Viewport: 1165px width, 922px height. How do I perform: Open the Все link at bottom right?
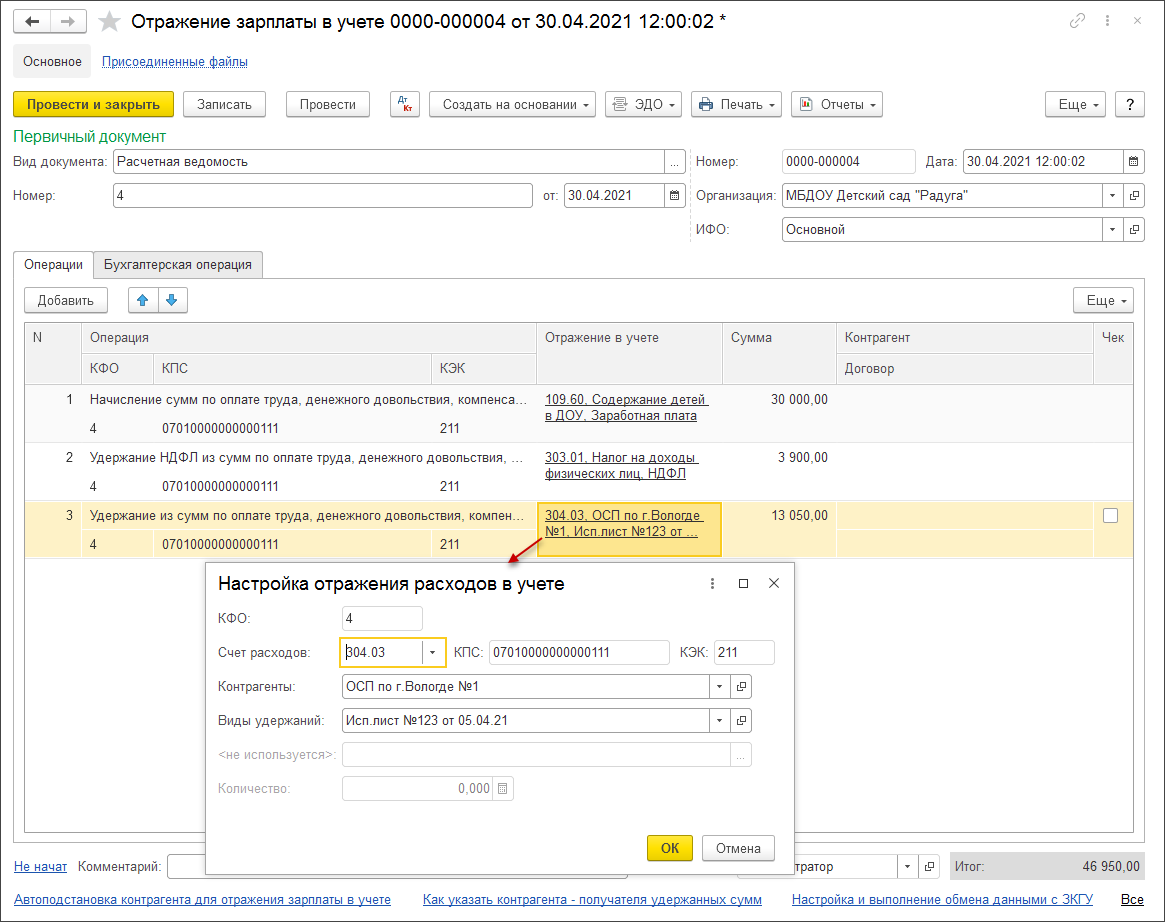[1132, 899]
